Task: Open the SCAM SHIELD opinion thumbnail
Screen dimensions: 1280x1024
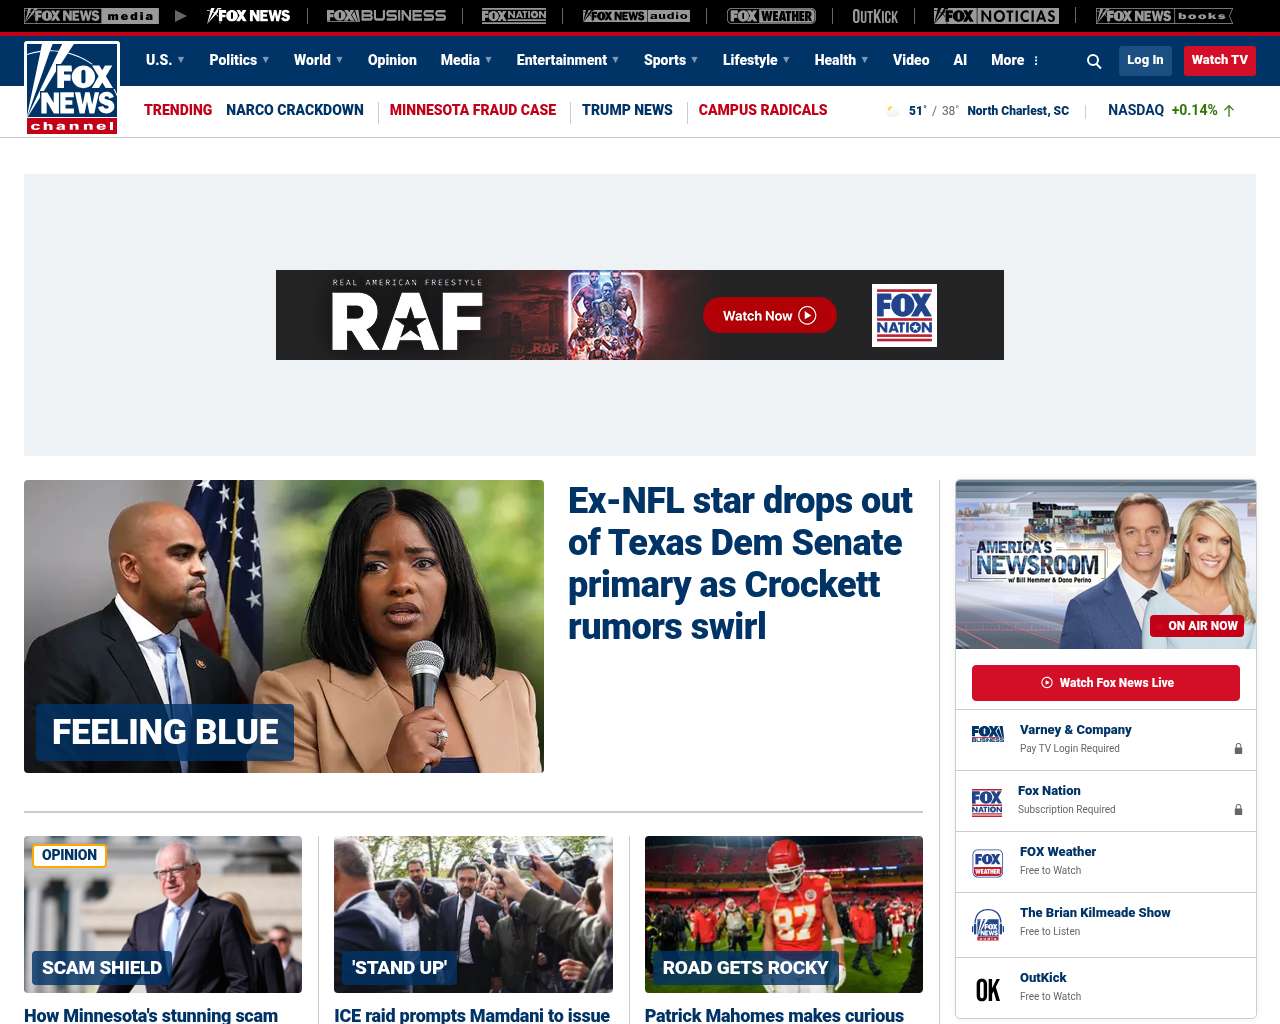Action: [163, 914]
